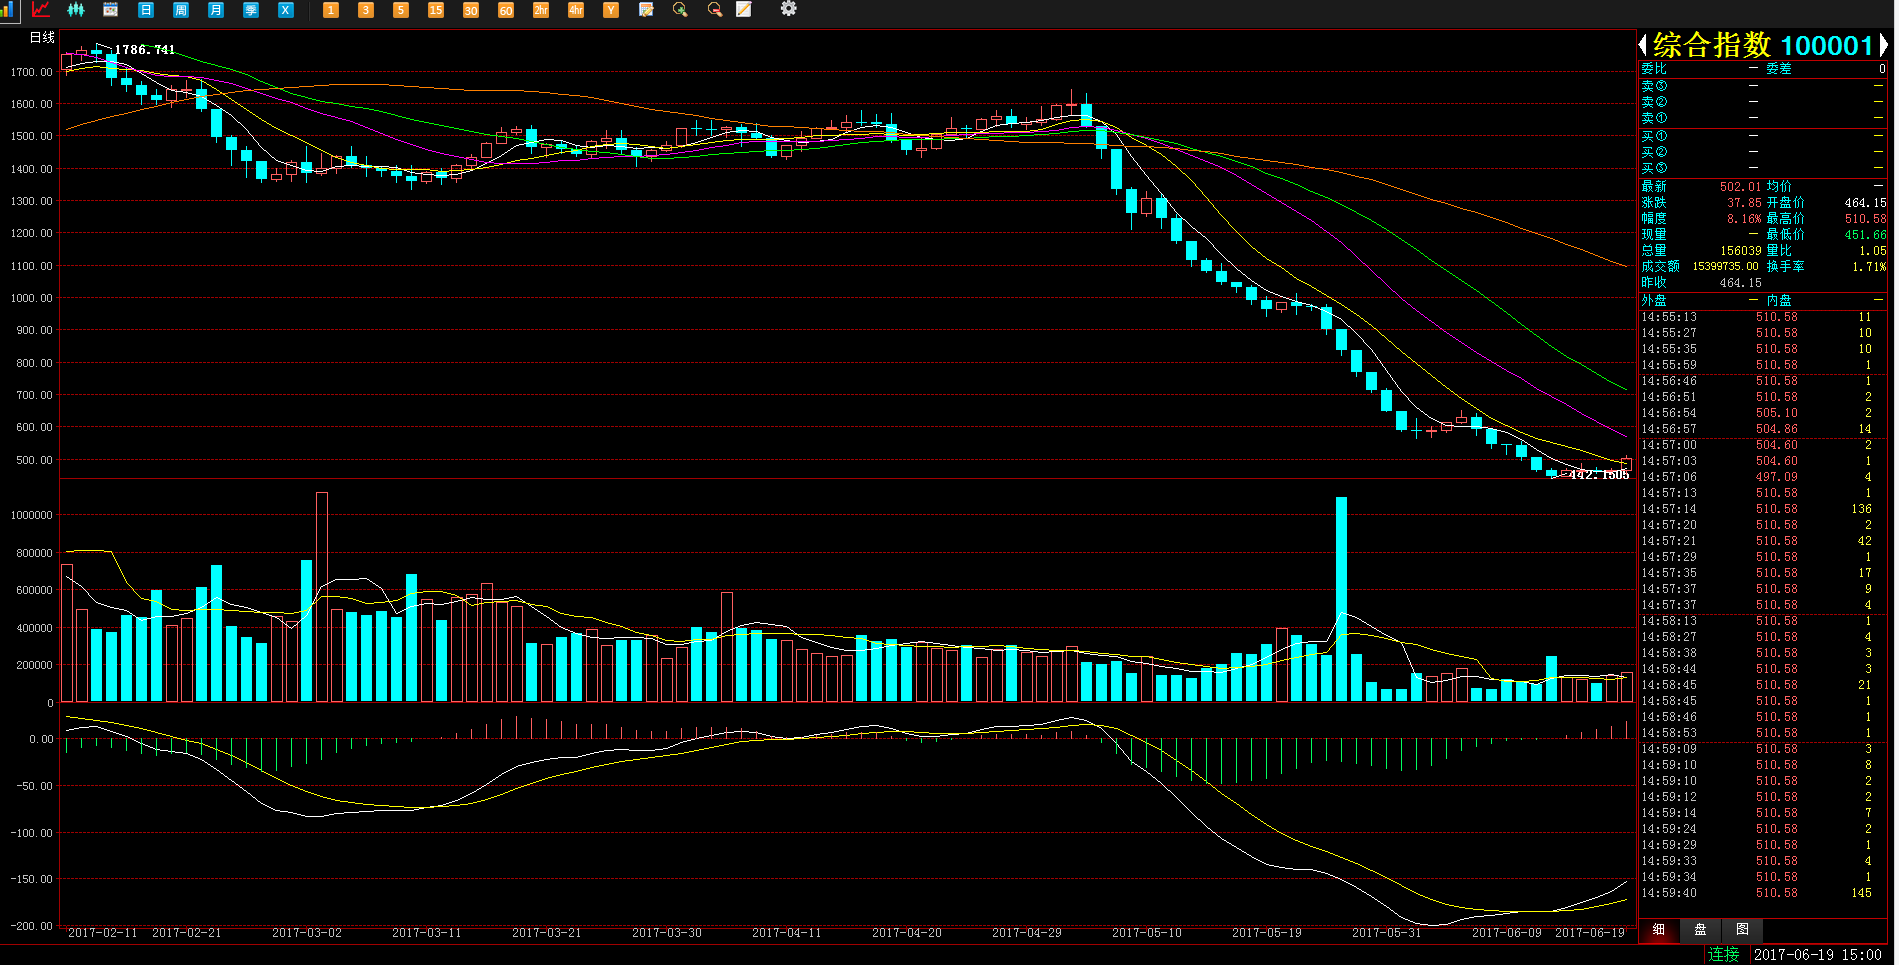Select the 60-minute chart interval
The height and width of the screenshot is (965, 1899).
506,10
